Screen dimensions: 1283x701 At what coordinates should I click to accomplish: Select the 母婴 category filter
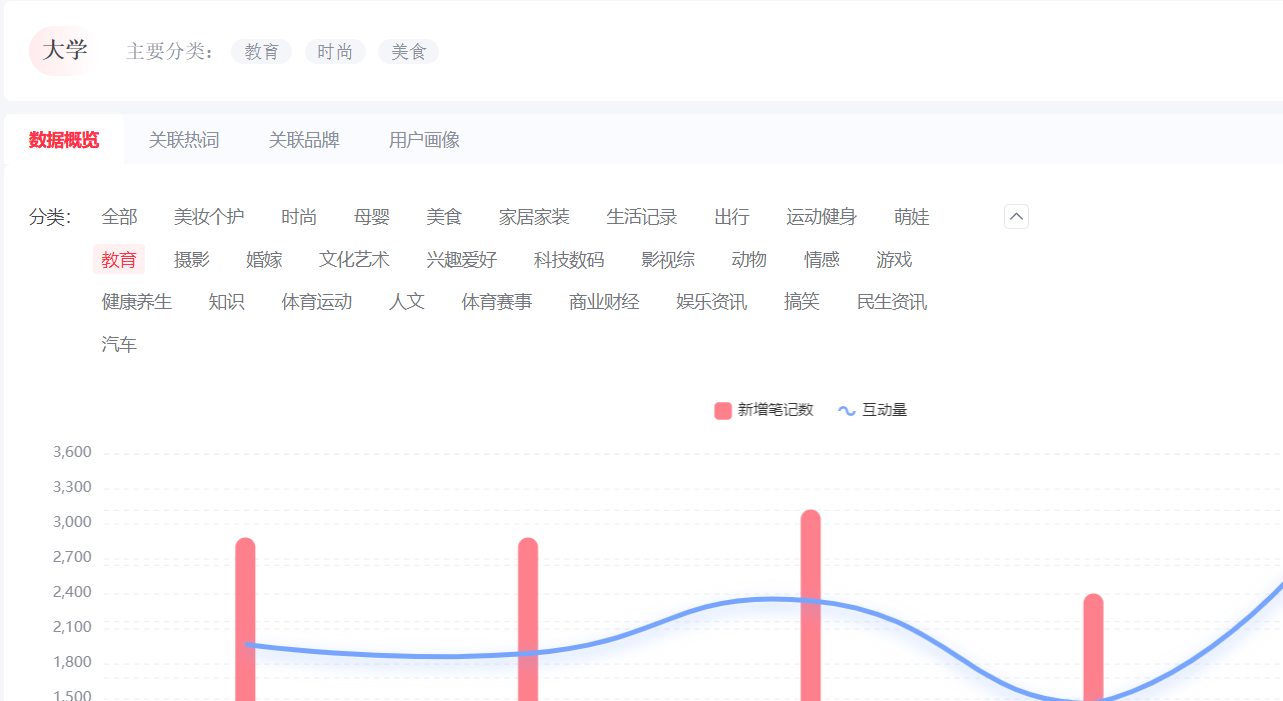pos(372,217)
